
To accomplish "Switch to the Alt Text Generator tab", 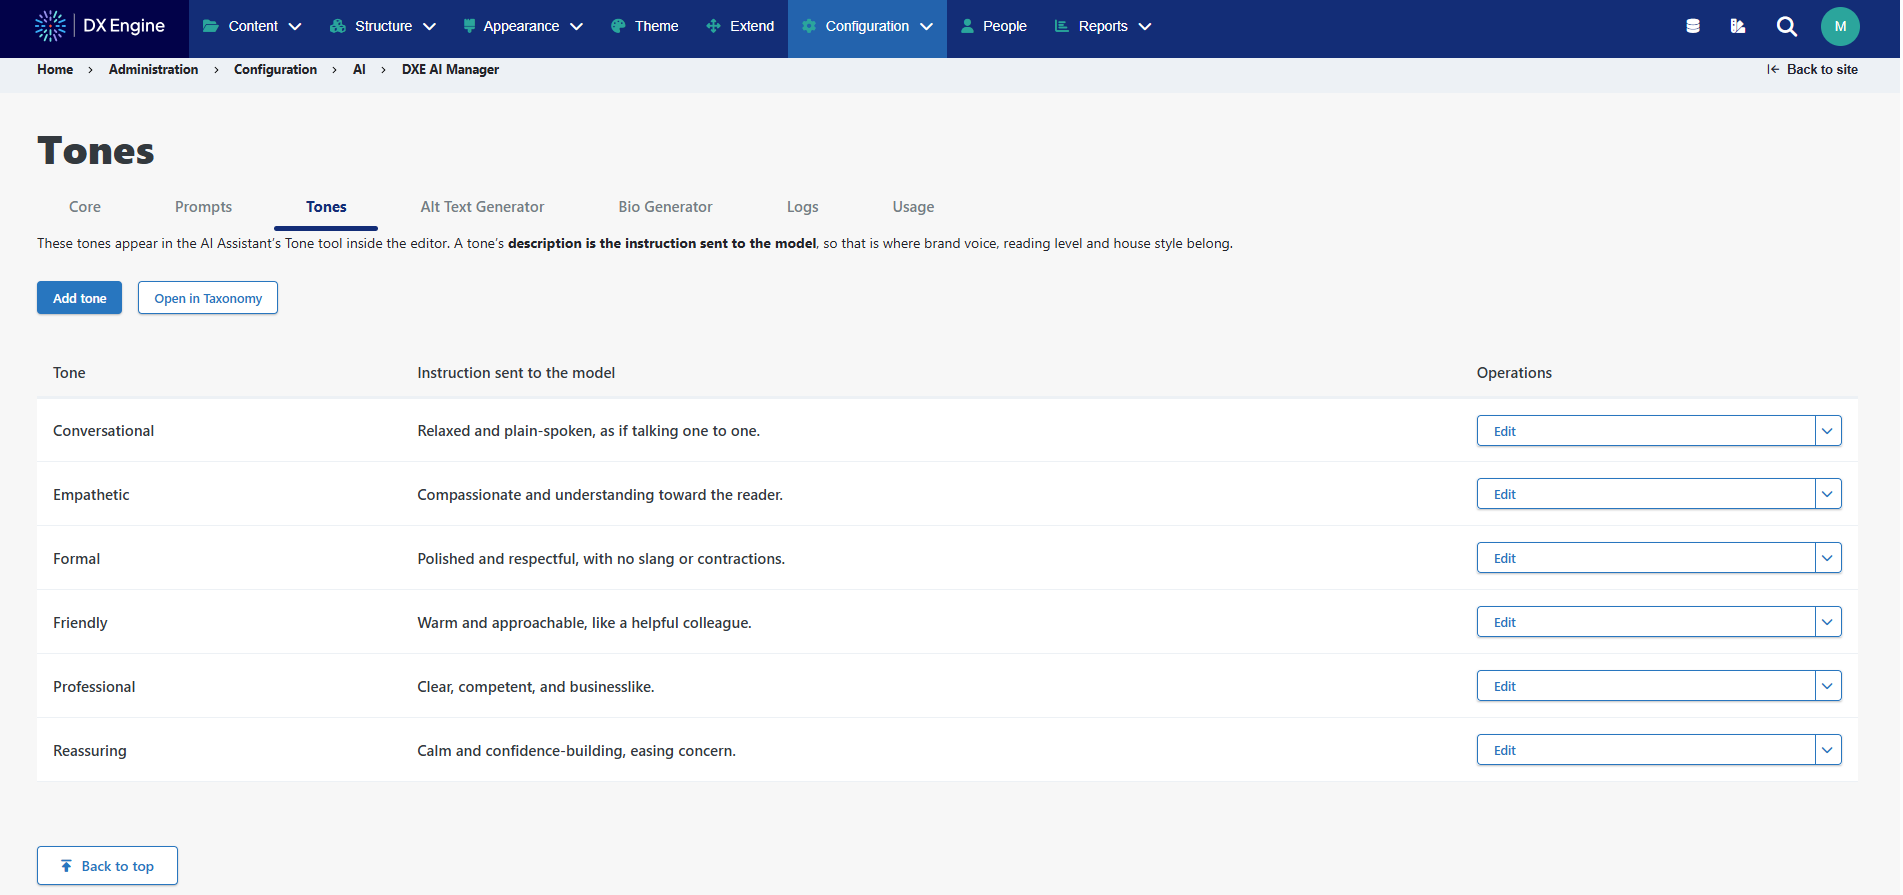I will (482, 207).
